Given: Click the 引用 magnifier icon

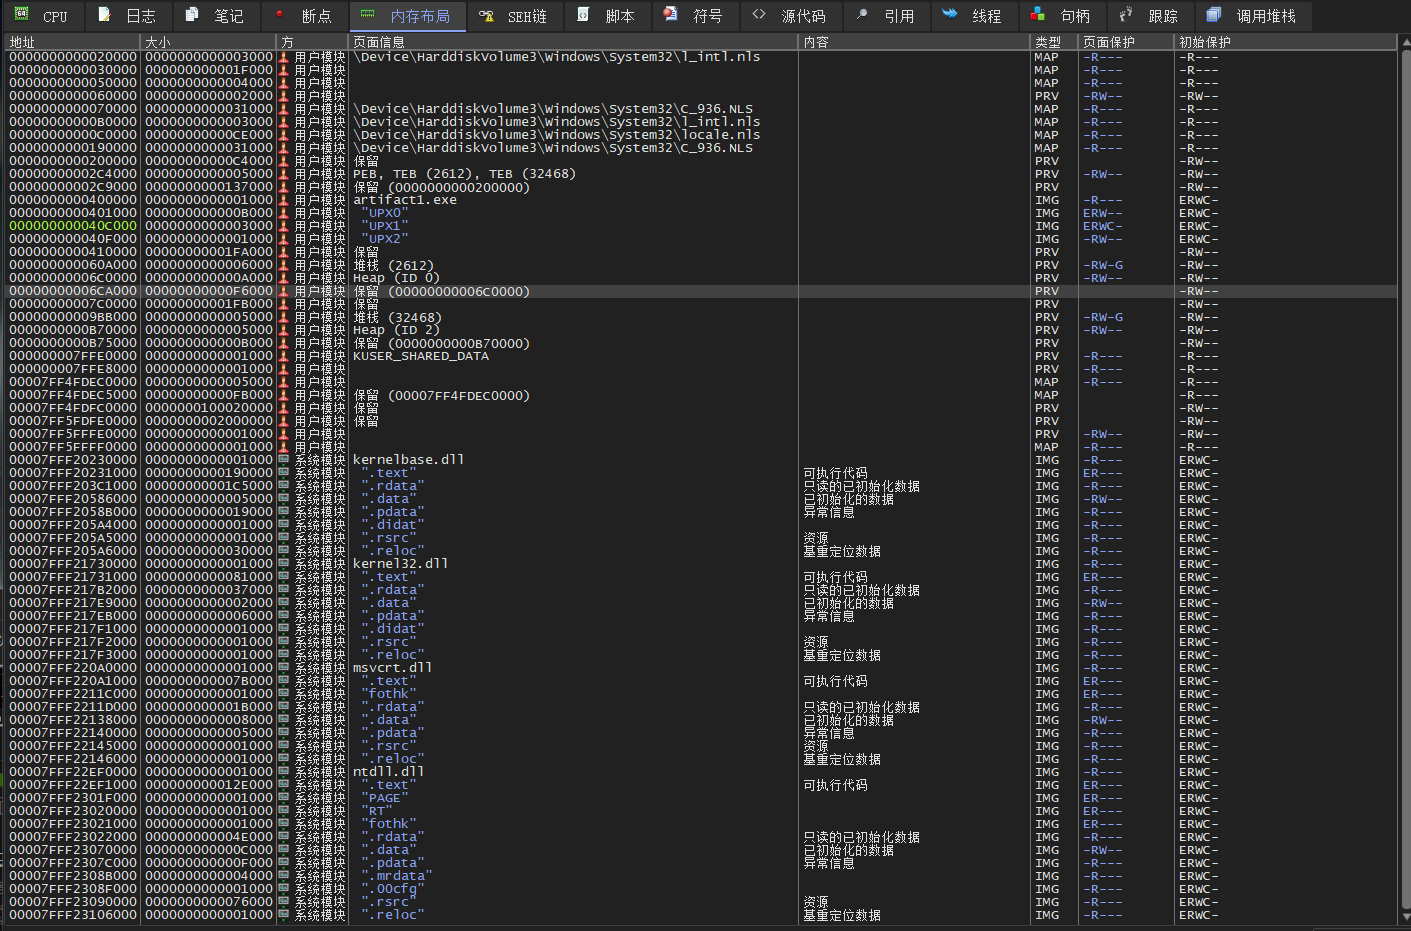Looking at the screenshot, I should pos(862,15).
